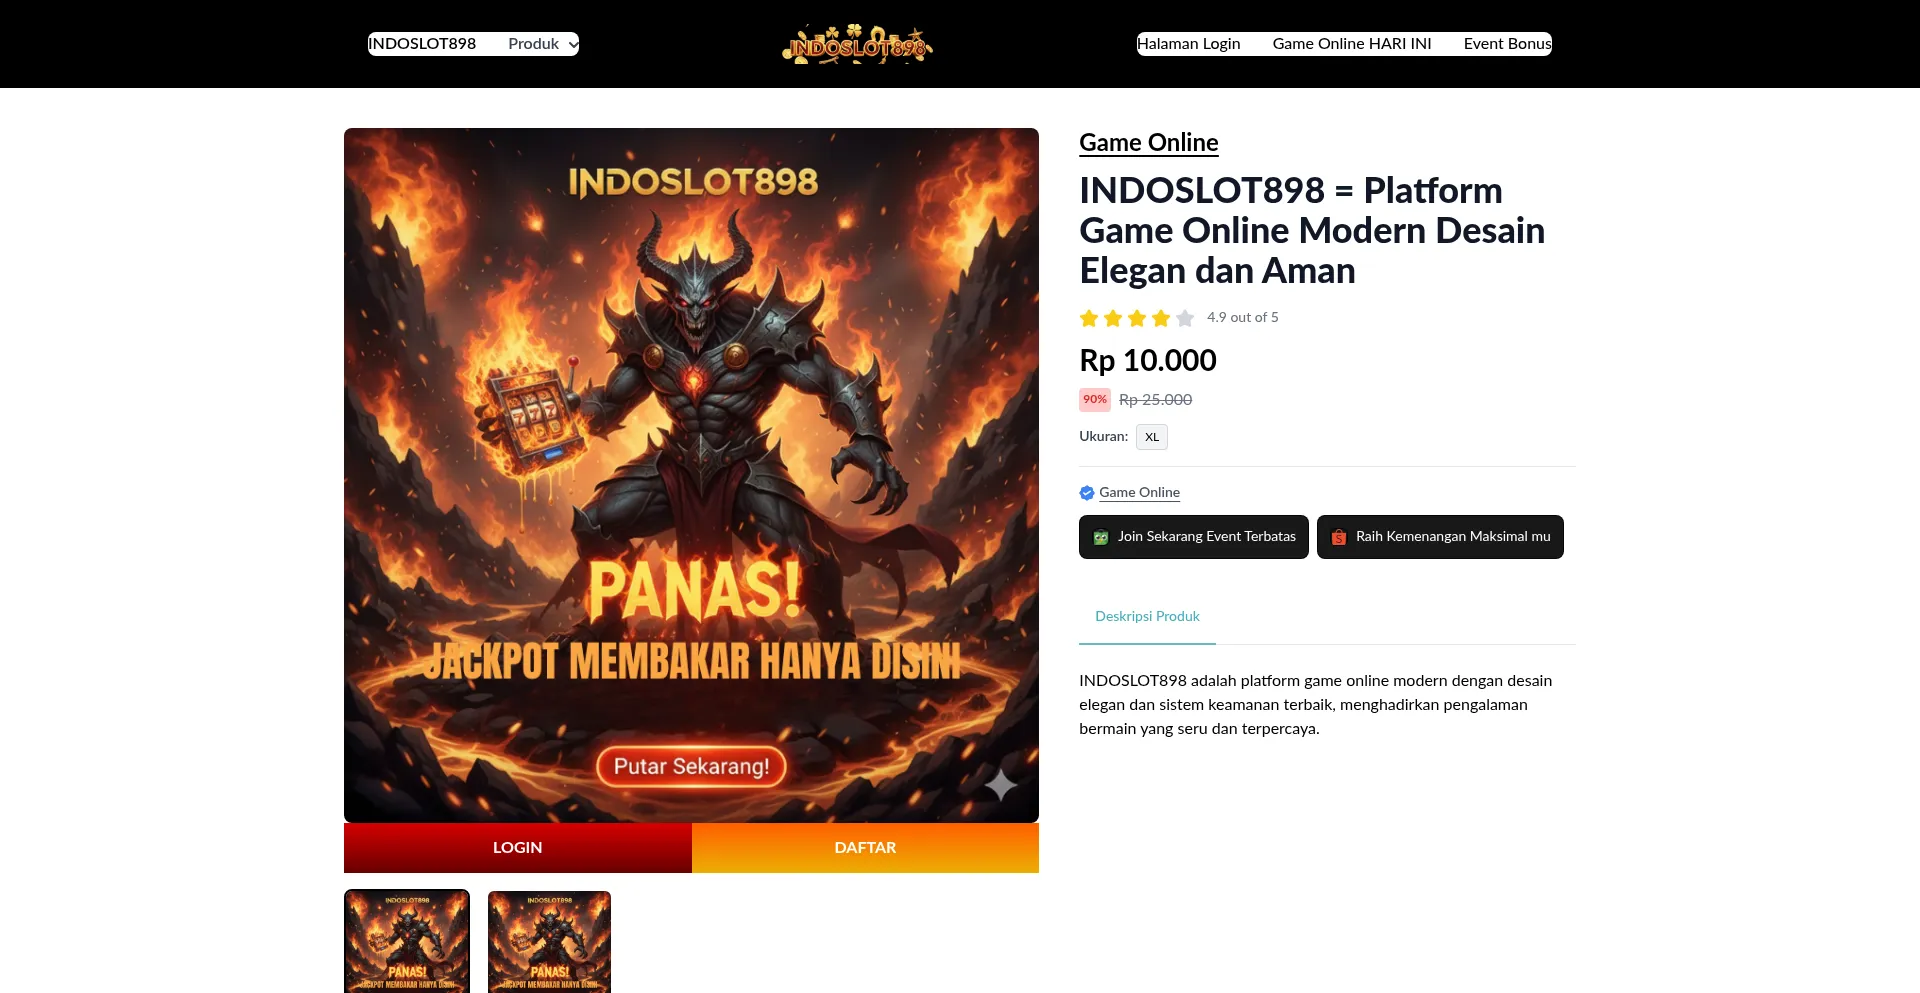Select the second product thumbnail
The width and height of the screenshot is (1920, 993).
549,942
